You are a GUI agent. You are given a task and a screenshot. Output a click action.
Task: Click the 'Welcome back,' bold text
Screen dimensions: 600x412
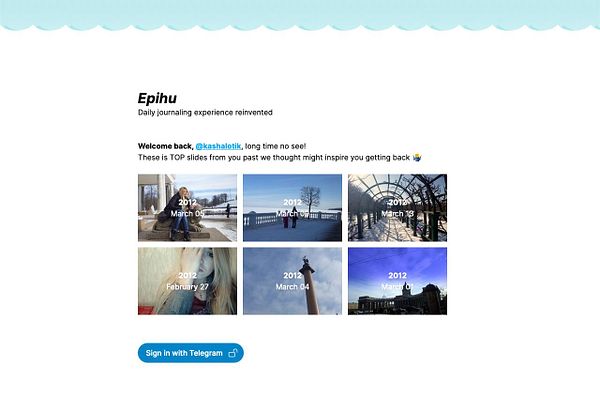166,146
